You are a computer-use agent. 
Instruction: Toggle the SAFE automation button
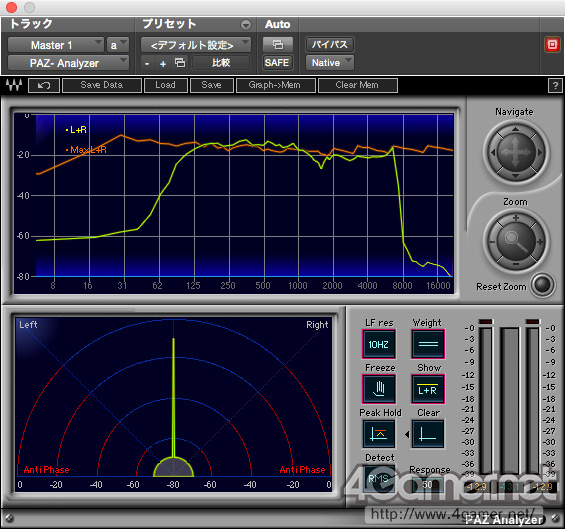click(277, 63)
